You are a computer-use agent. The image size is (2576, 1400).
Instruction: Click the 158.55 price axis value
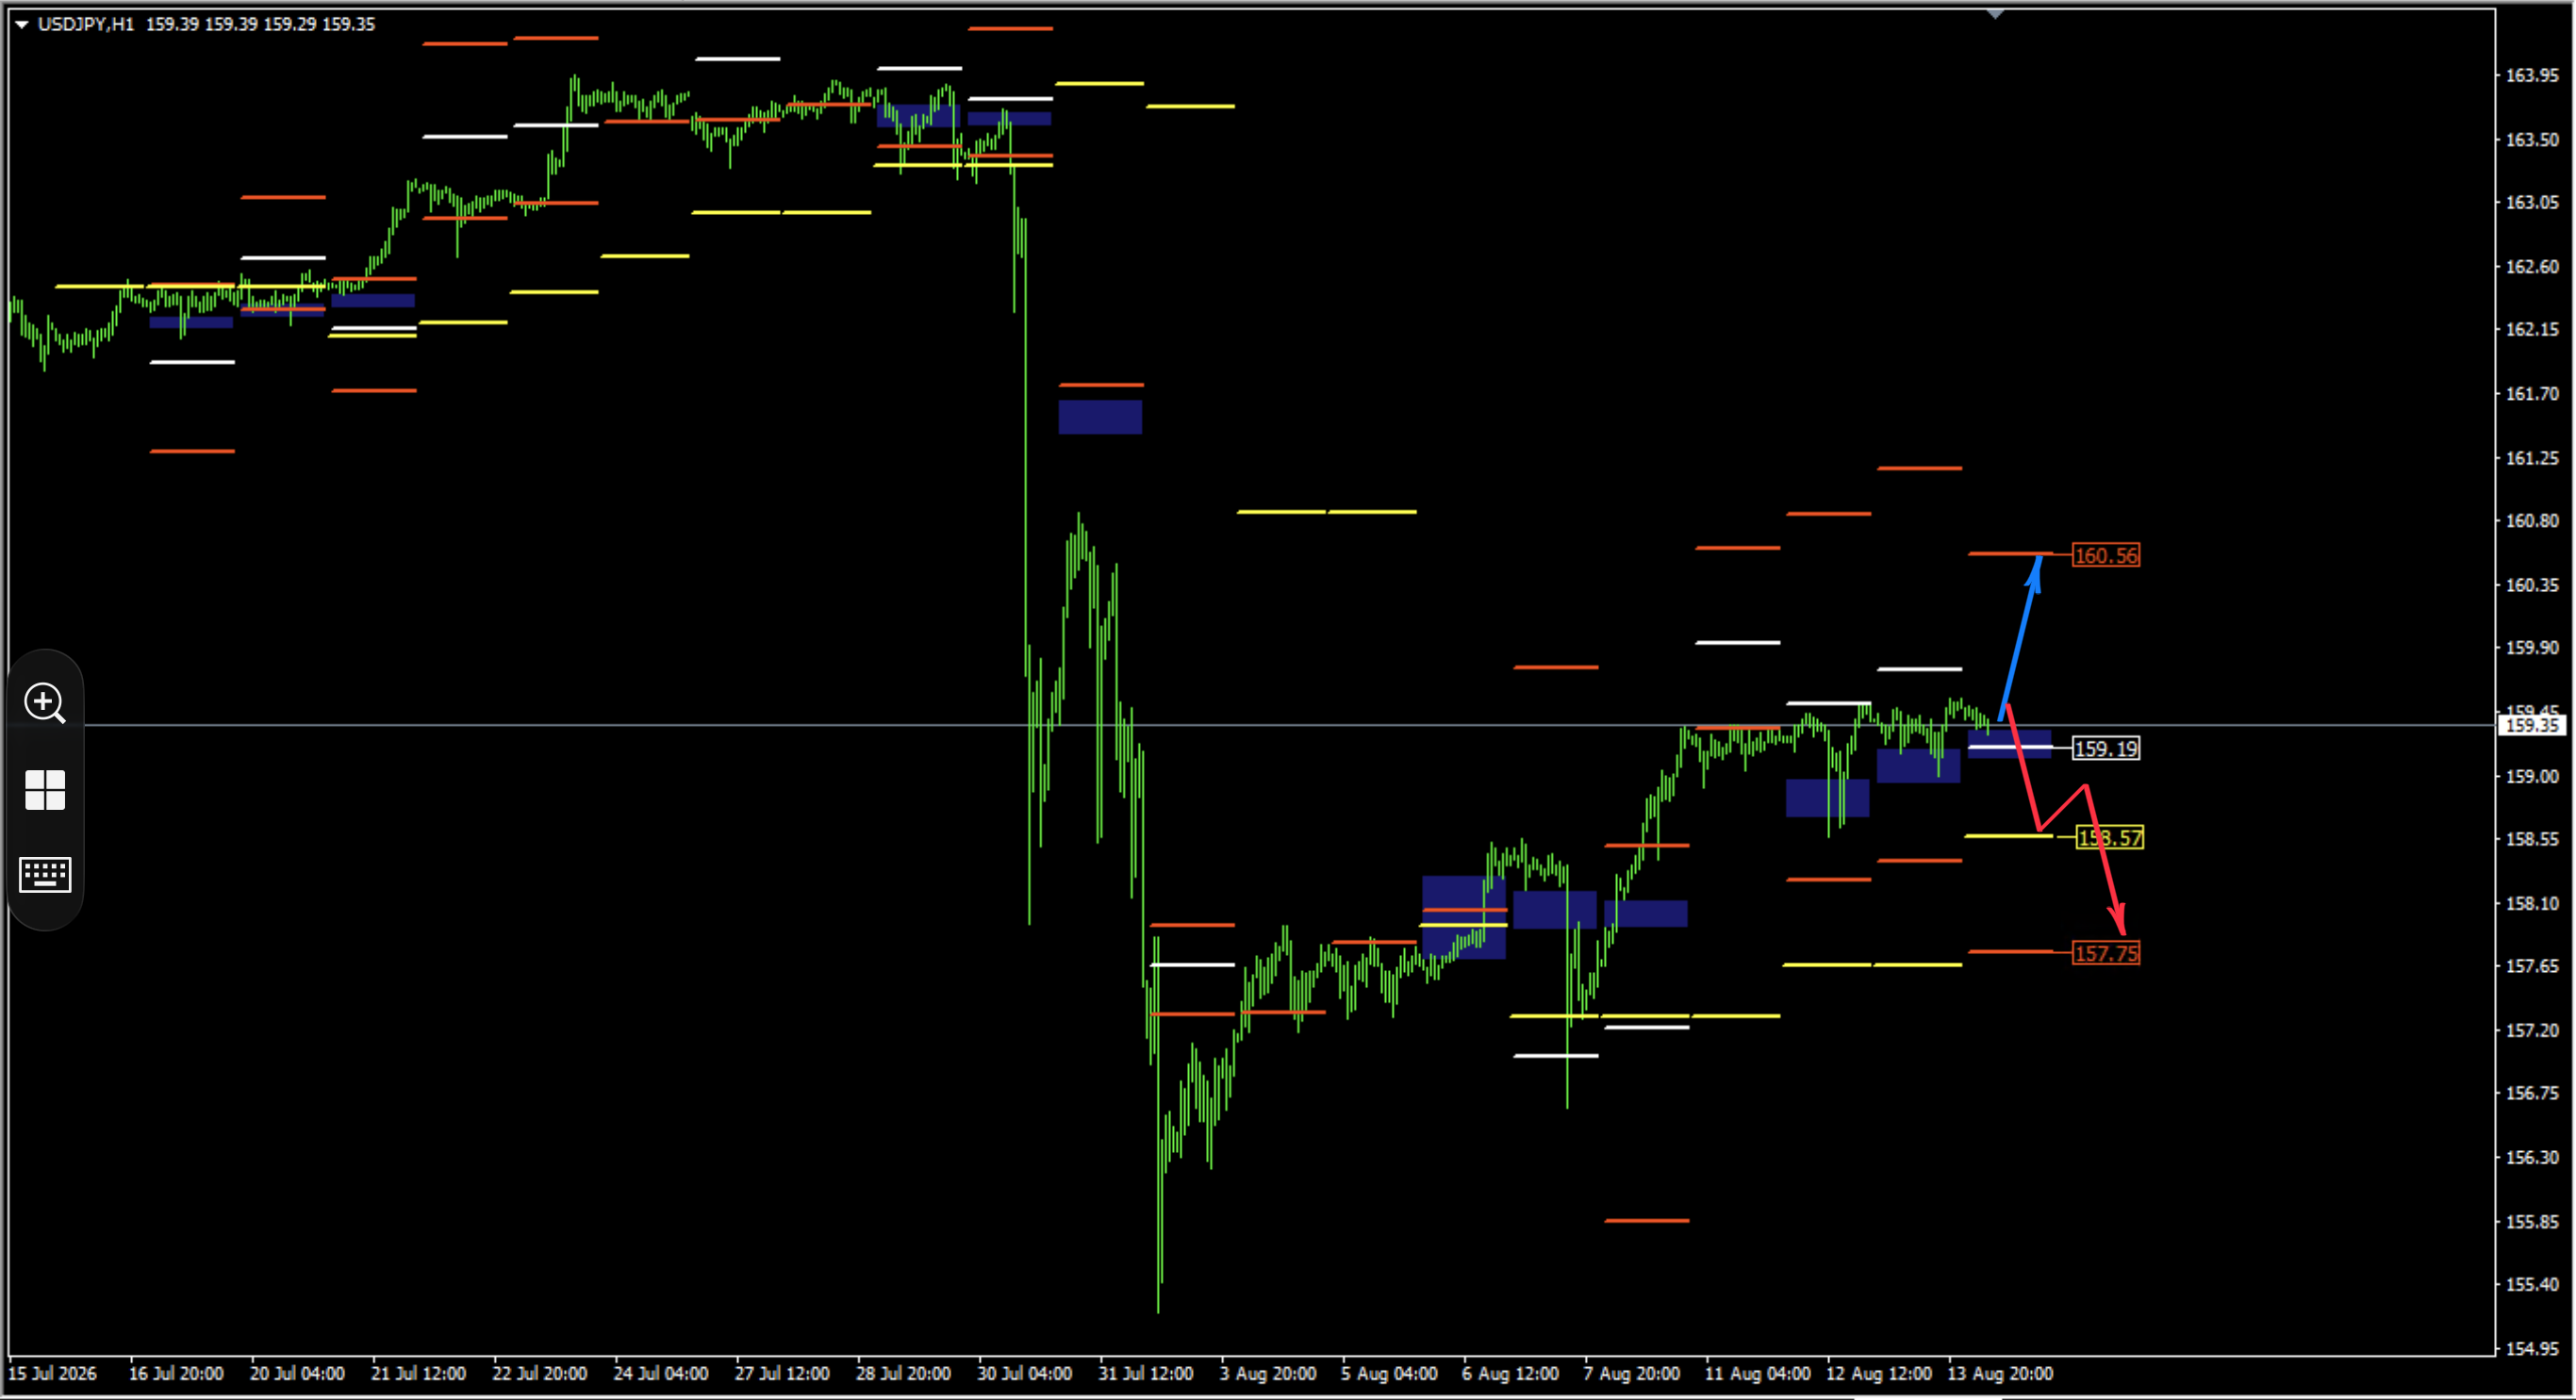[2532, 839]
